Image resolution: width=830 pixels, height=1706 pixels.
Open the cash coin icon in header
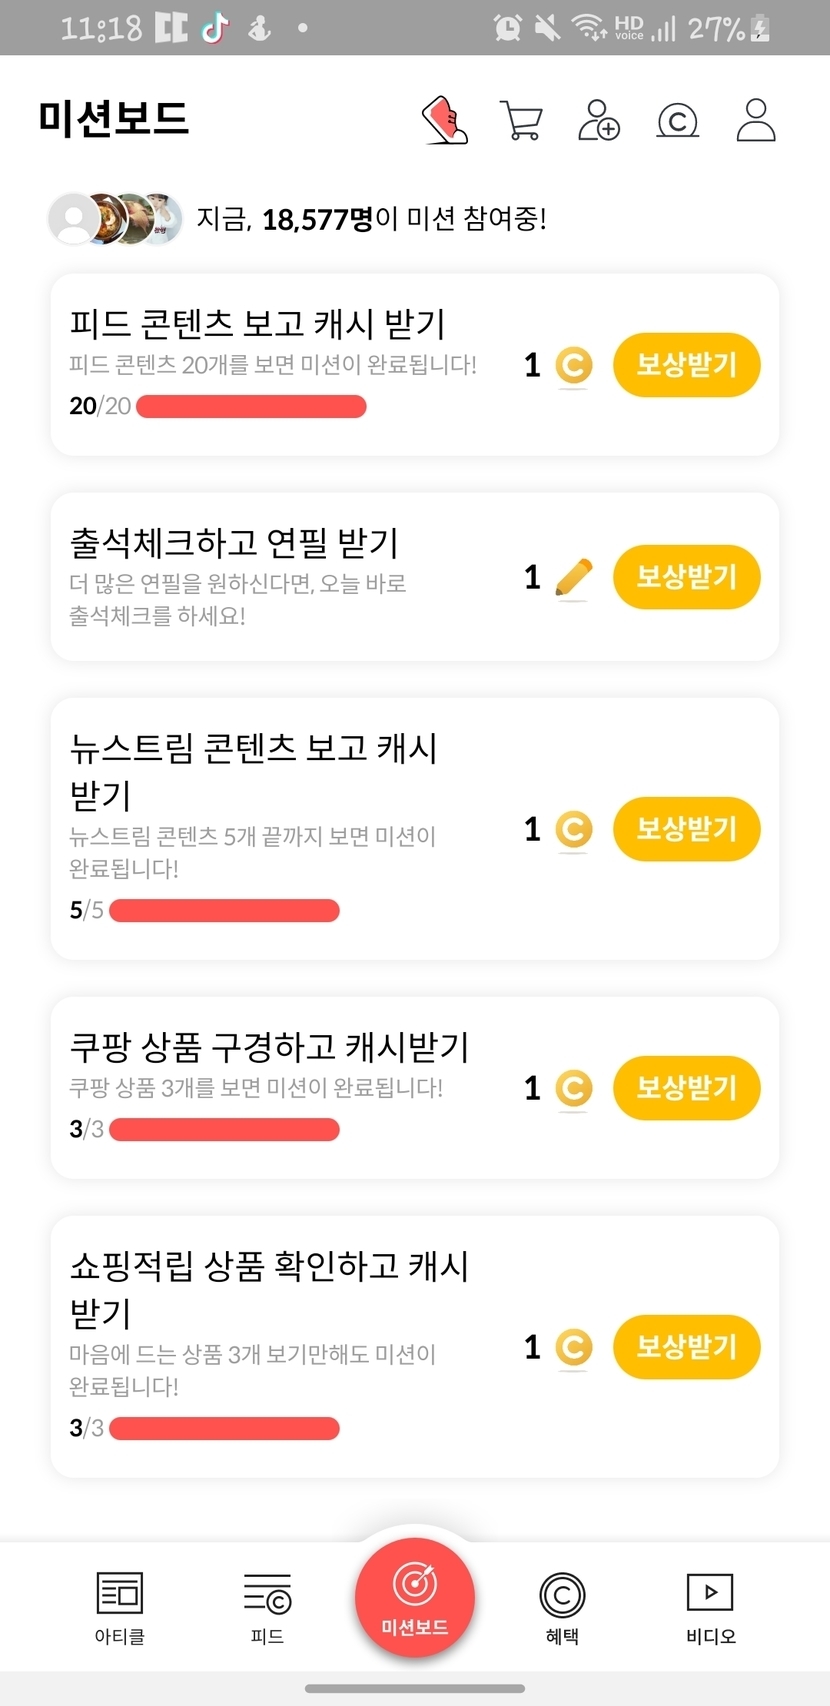pyautogui.click(x=677, y=121)
